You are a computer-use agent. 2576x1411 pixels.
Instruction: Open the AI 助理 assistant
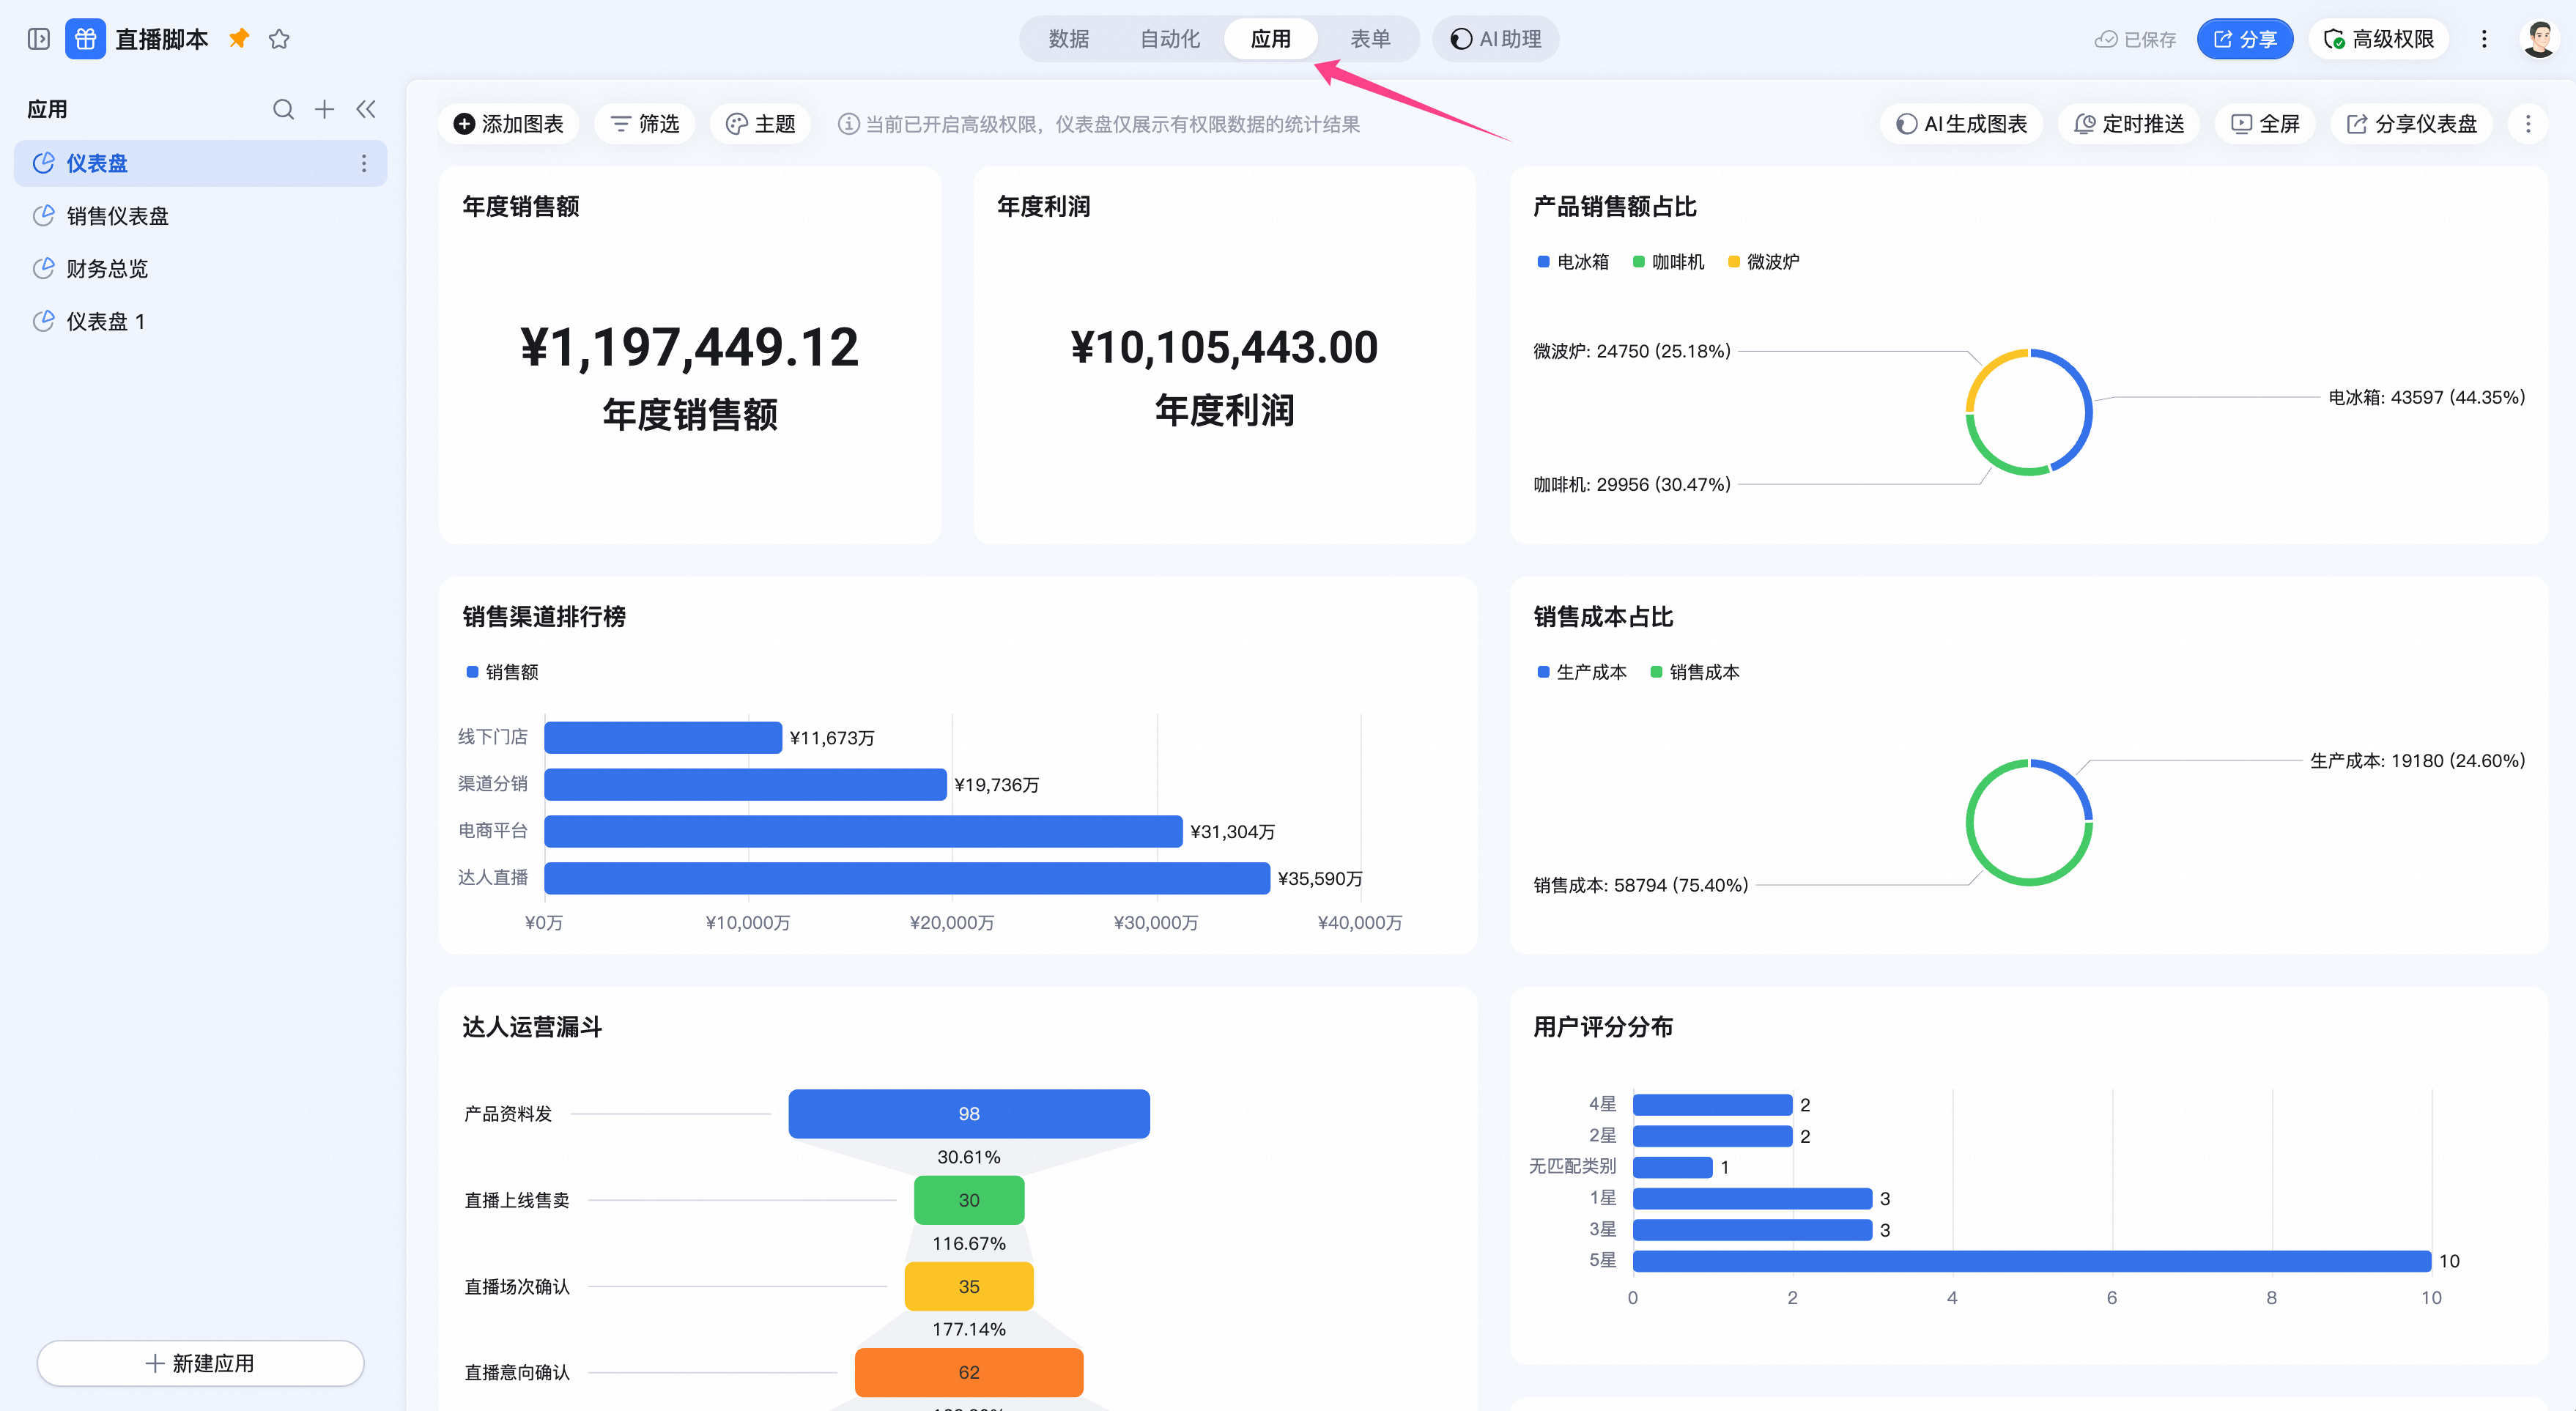pyautogui.click(x=1495, y=39)
